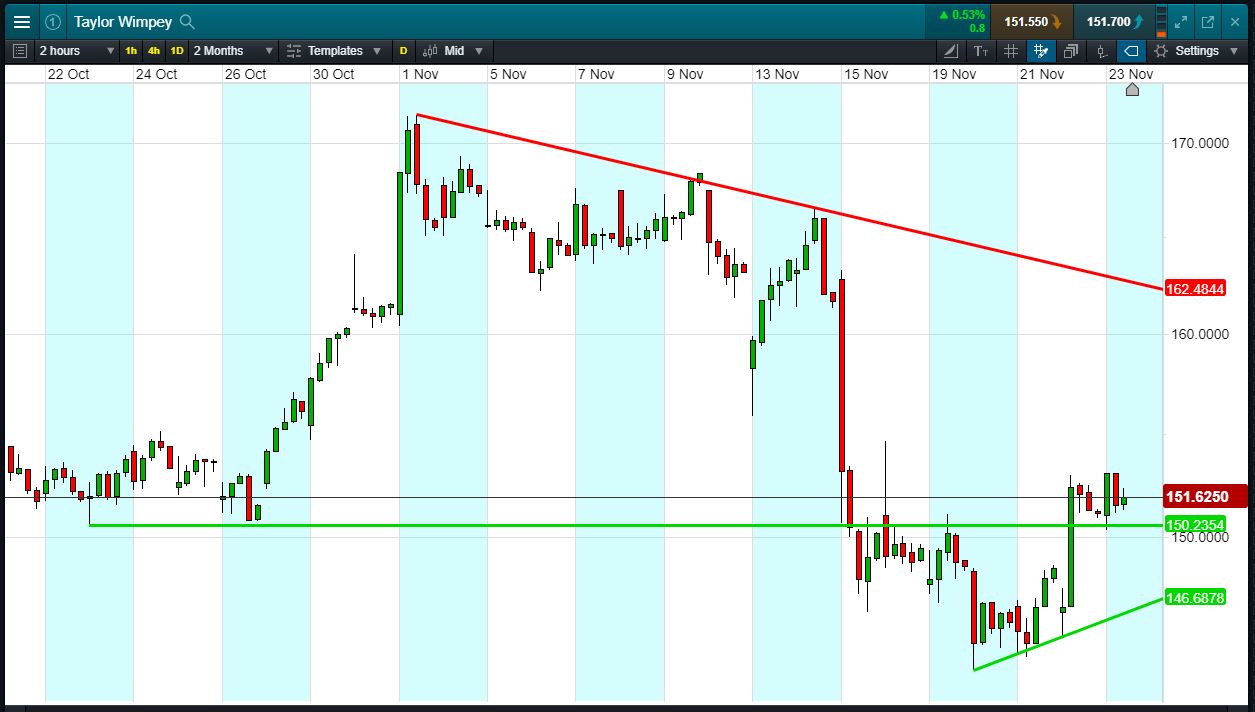This screenshot has height=712, width=1255.
Task: Click the 151.6250 current price label
Action: [1204, 497]
